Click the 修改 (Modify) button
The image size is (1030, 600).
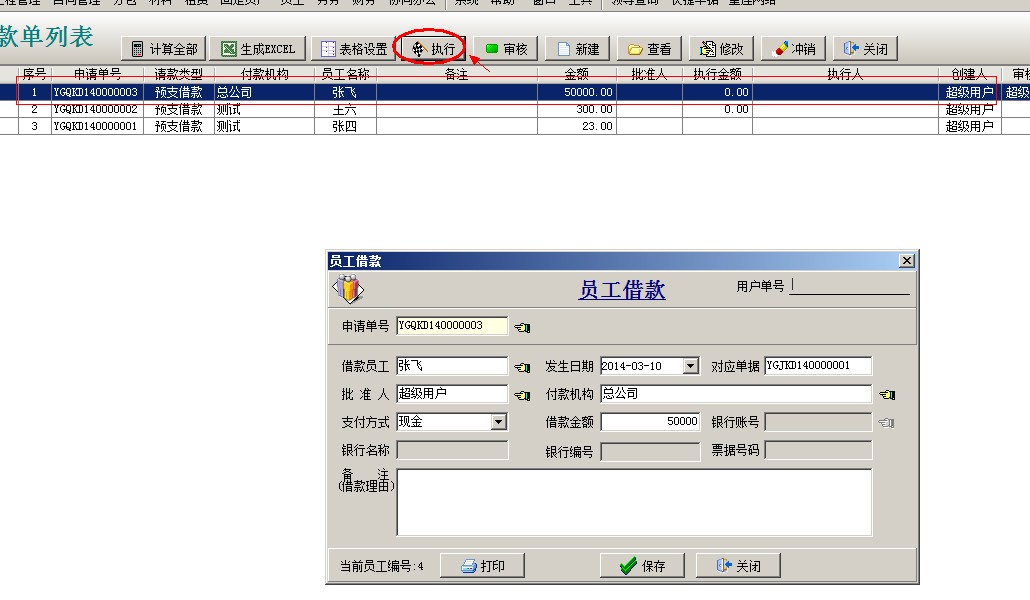(722, 49)
